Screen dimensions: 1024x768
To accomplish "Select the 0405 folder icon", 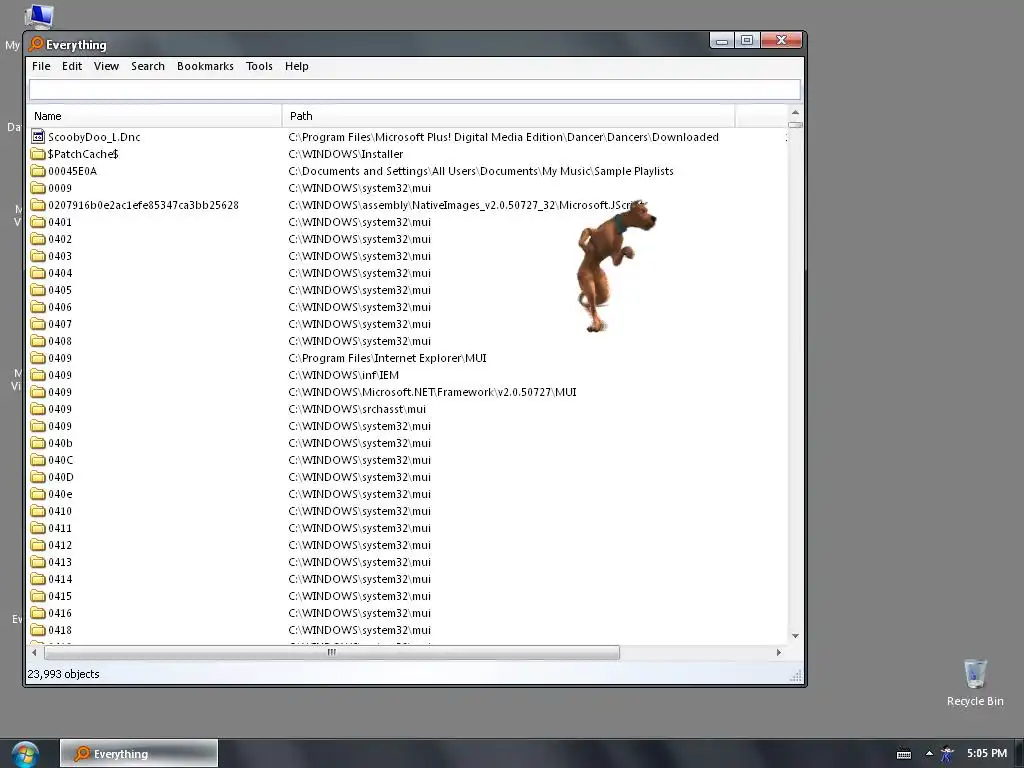I will pos(38,290).
